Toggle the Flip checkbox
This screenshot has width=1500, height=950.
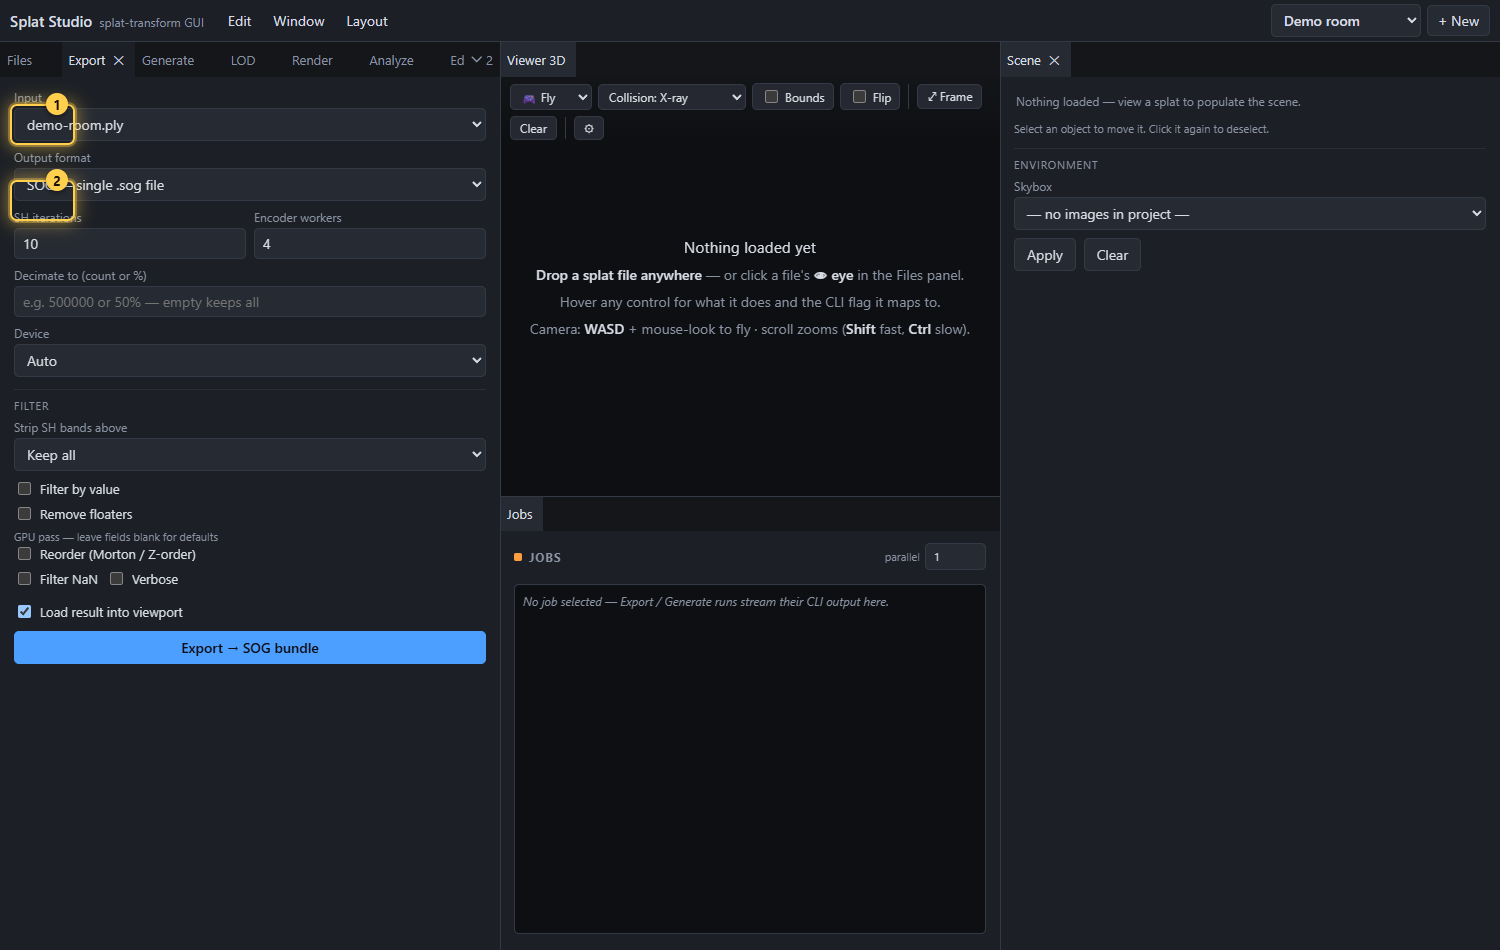pyautogui.click(x=859, y=97)
